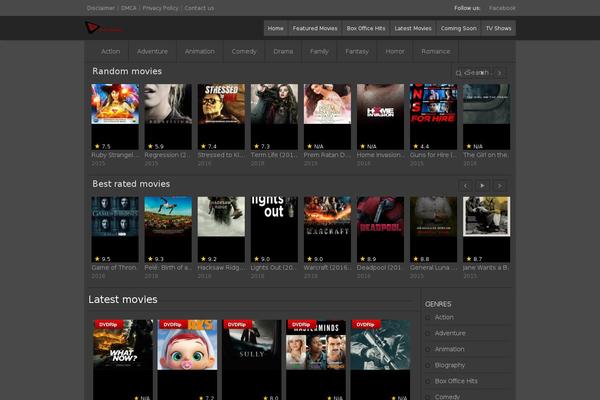Open Pelé: Birth of a Legend poster
Screen dimensions: 600x400
168,229
